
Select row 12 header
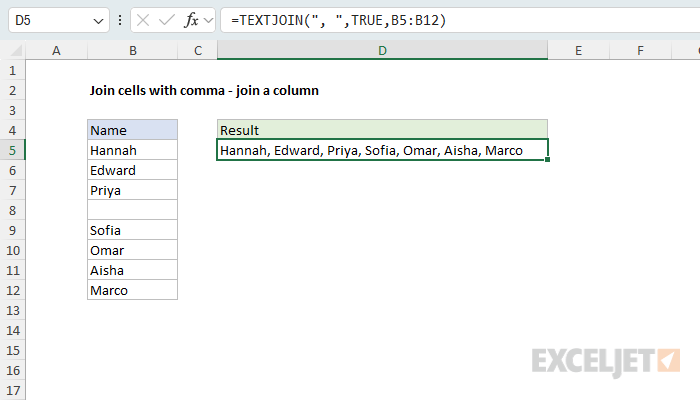12,291
